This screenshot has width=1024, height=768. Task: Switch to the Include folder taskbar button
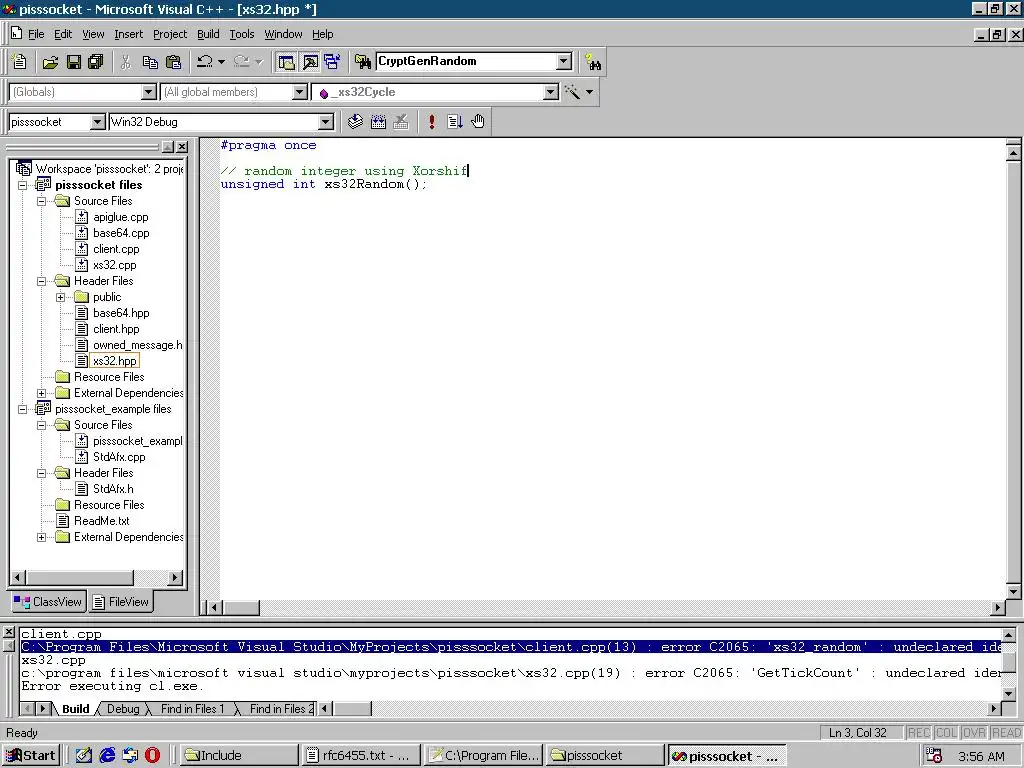click(x=239, y=756)
